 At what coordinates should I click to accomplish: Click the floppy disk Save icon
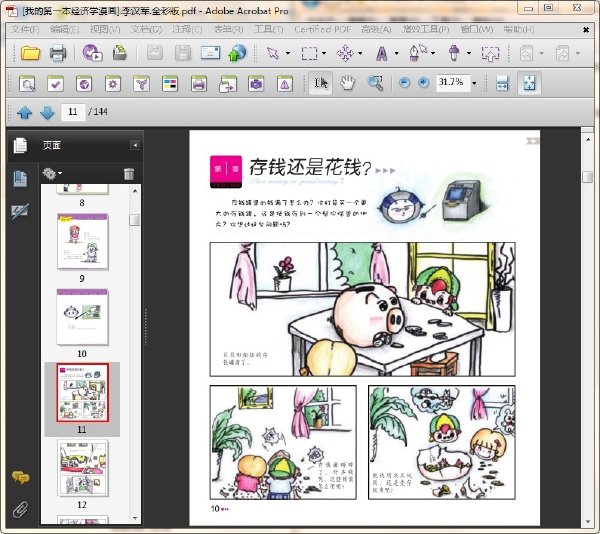coord(183,53)
